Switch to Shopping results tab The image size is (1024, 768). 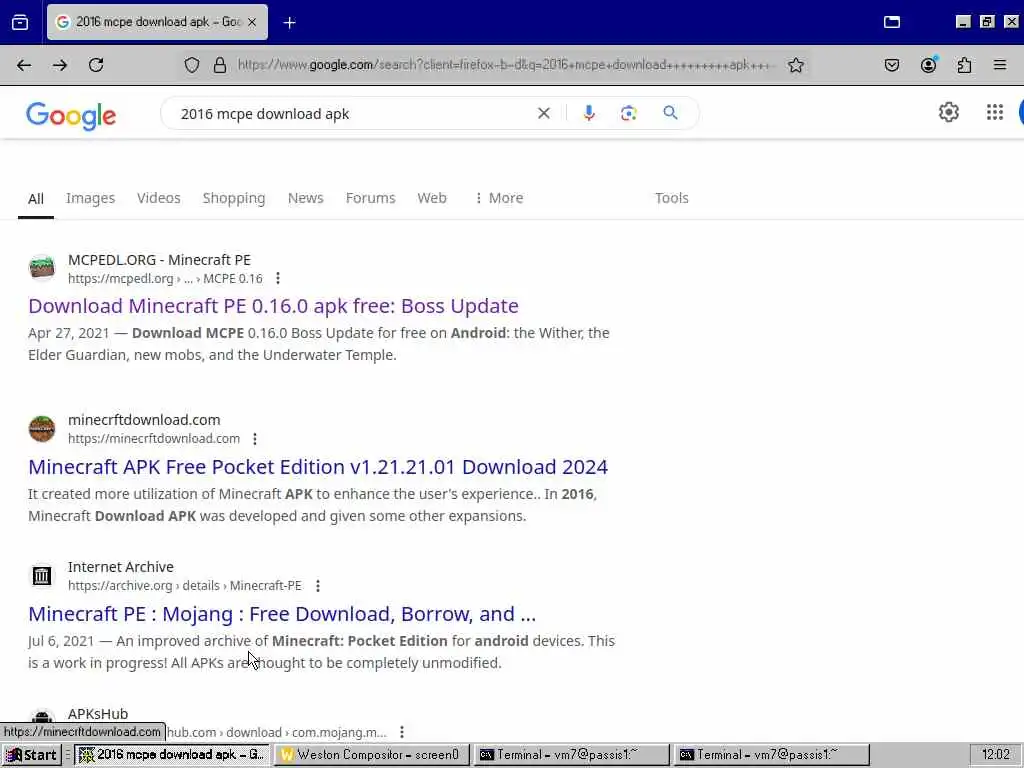pyautogui.click(x=234, y=198)
